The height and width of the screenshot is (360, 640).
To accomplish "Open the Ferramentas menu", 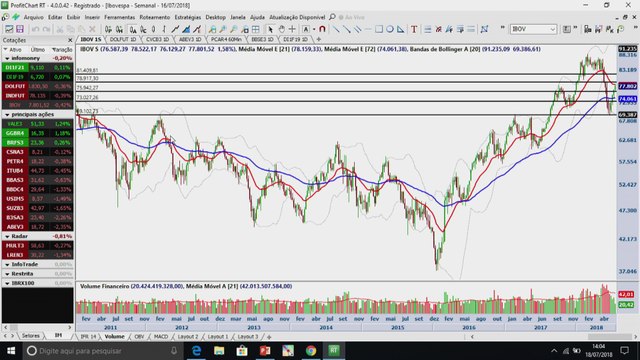I will (119, 17).
